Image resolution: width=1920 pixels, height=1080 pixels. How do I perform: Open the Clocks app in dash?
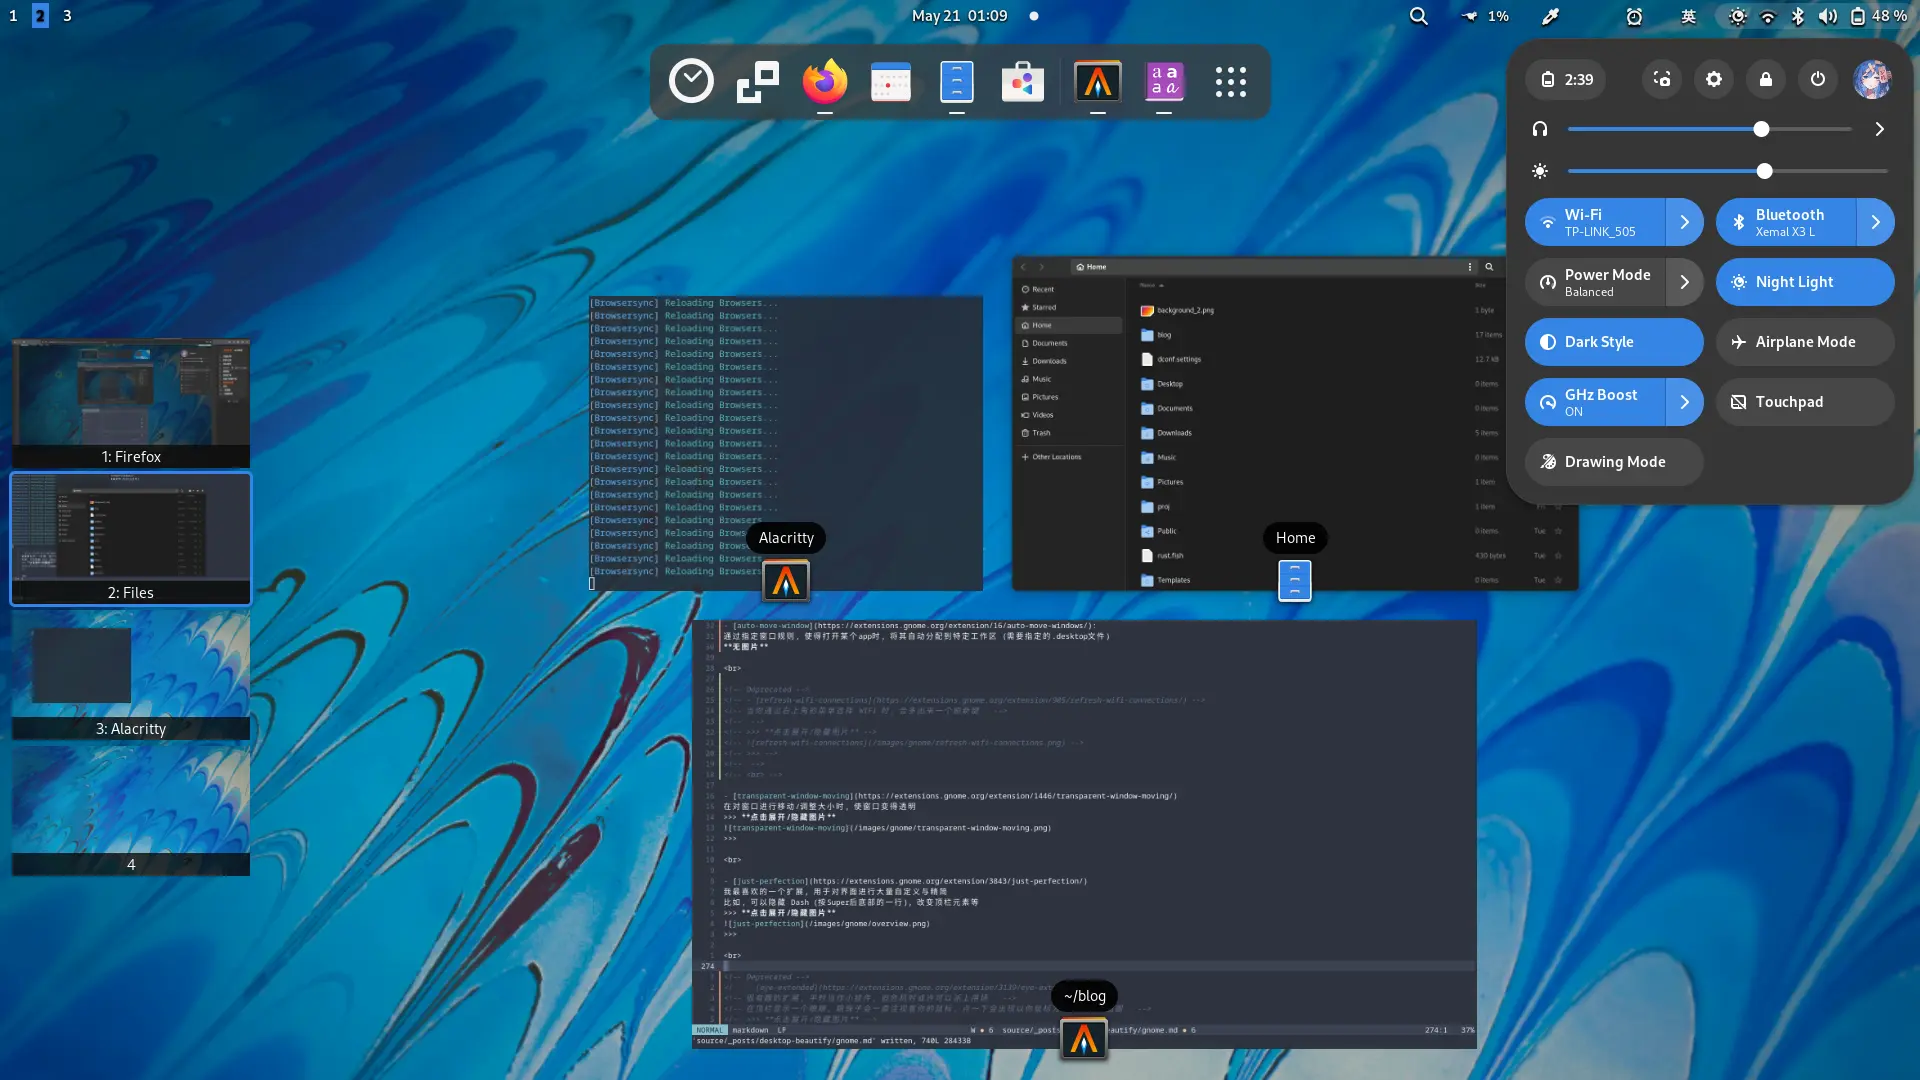tap(691, 82)
